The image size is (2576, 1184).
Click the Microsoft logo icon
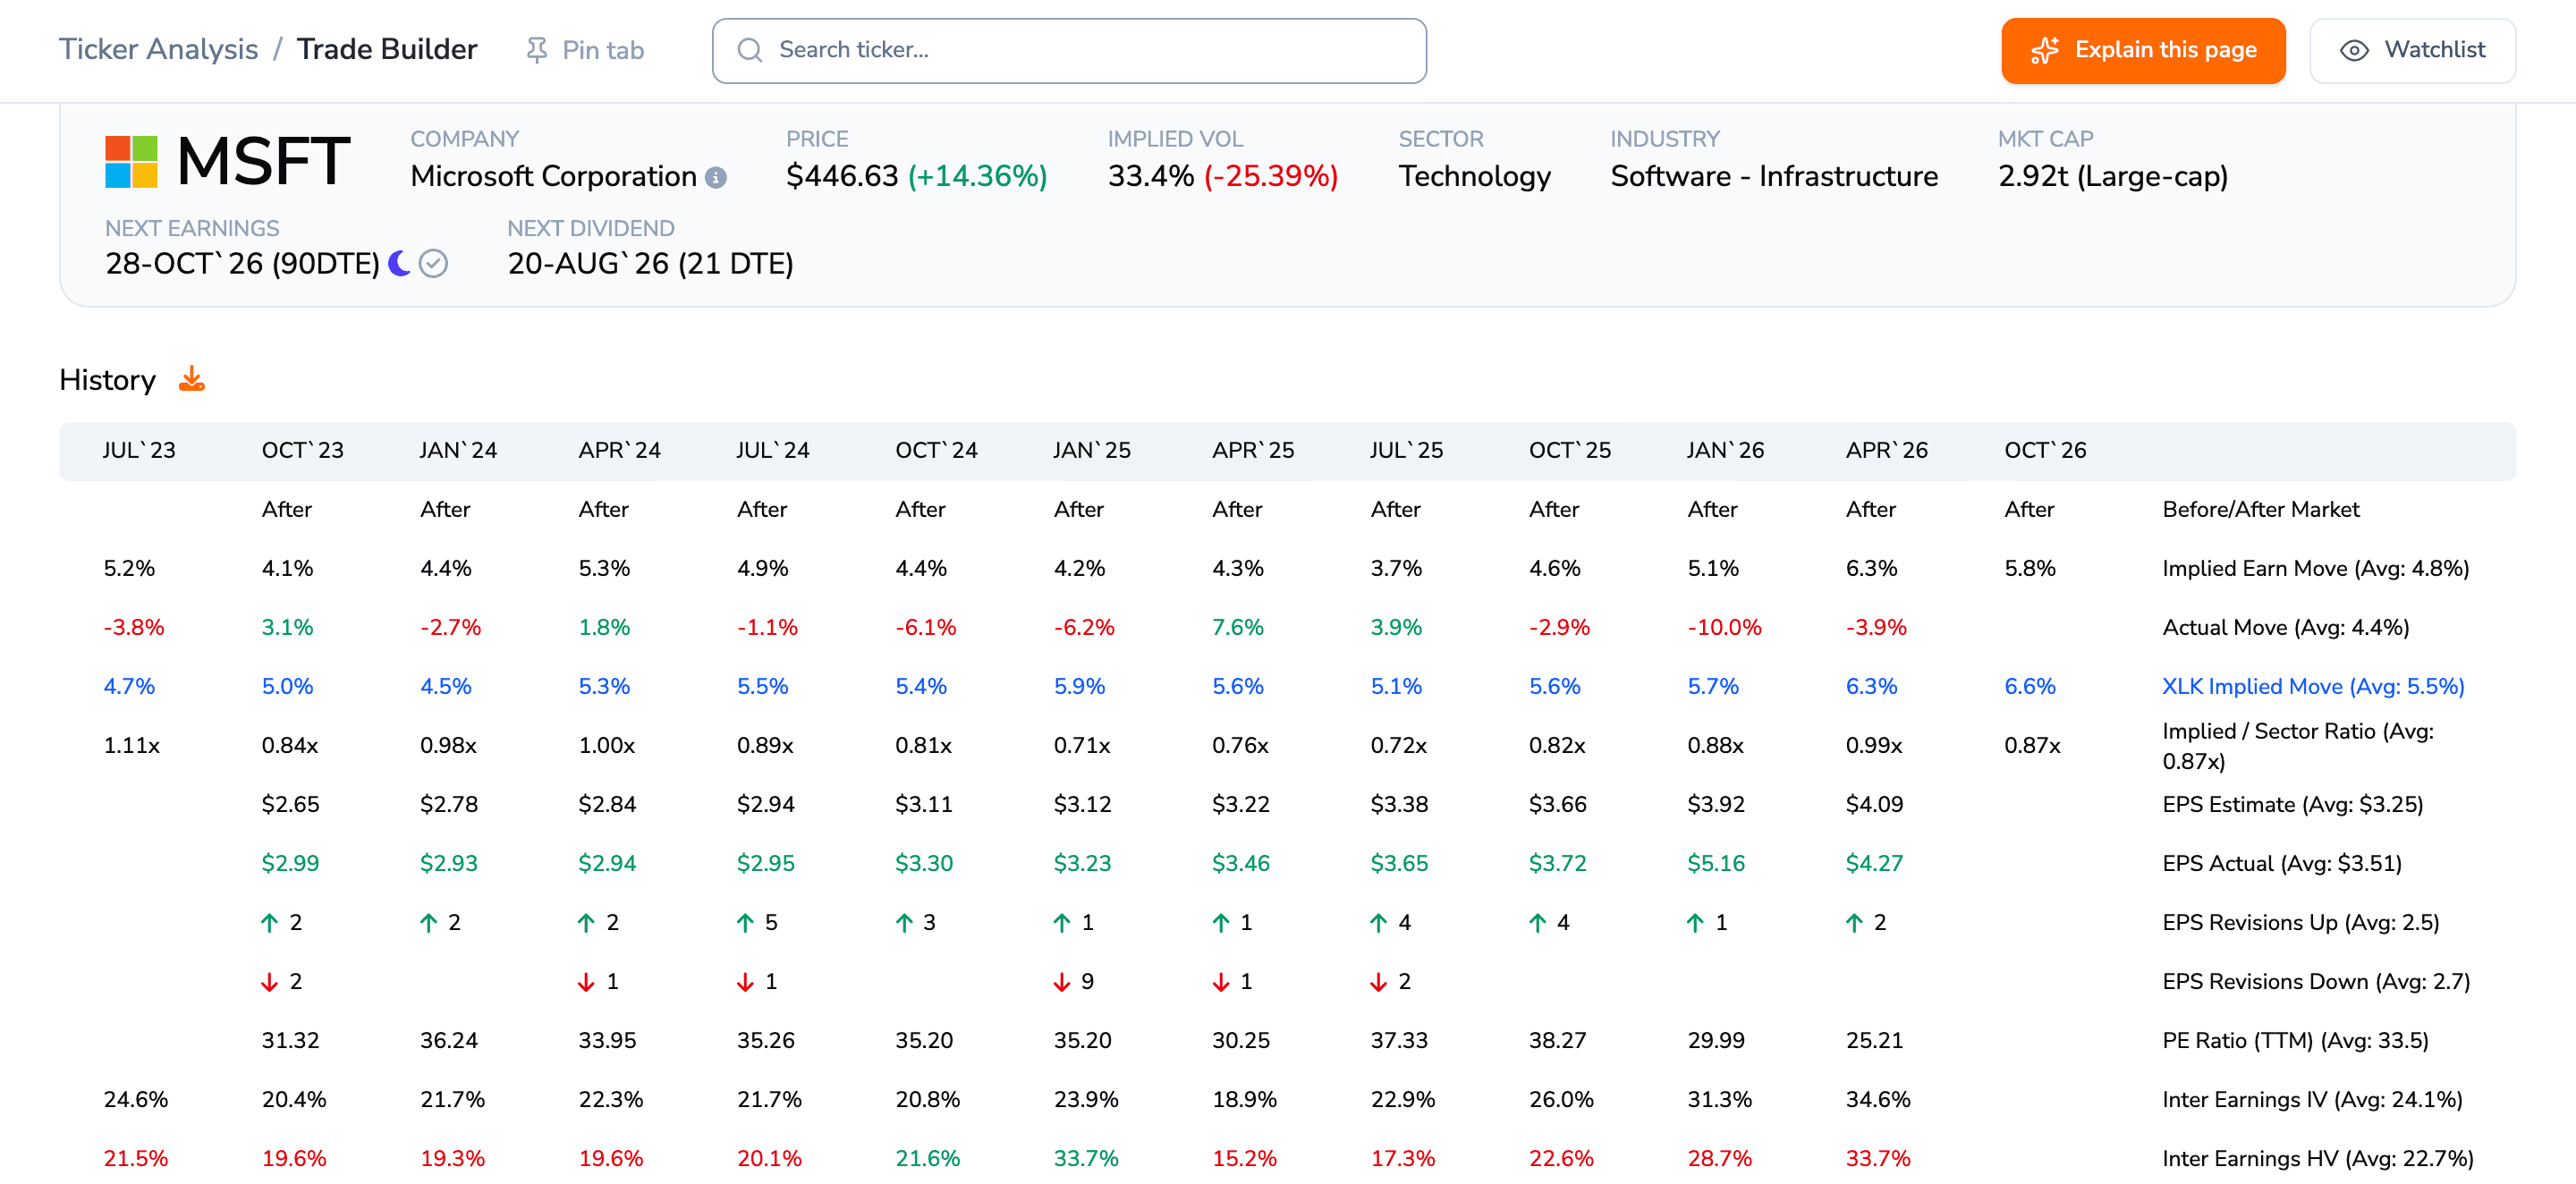[132, 162]
